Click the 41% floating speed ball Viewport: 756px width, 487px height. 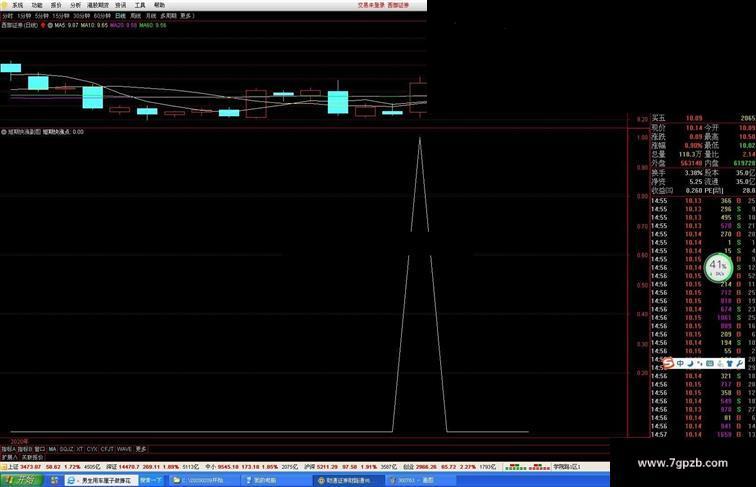[x=718, y=267]
